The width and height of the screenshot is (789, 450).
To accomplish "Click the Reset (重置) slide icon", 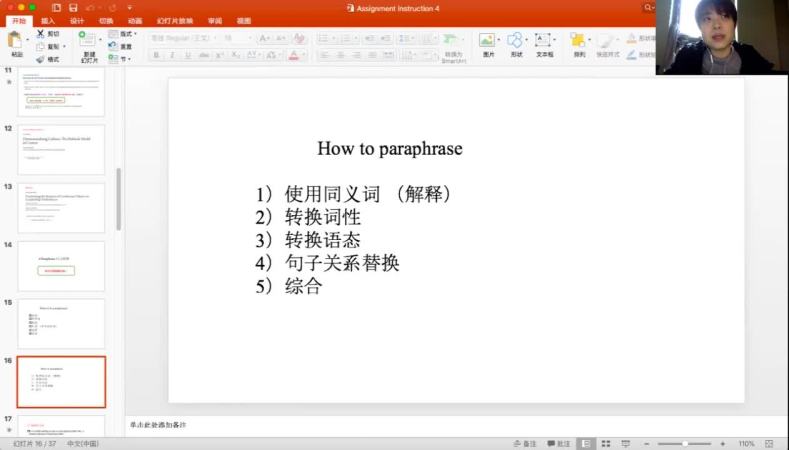I will click(x=113, y=46).
